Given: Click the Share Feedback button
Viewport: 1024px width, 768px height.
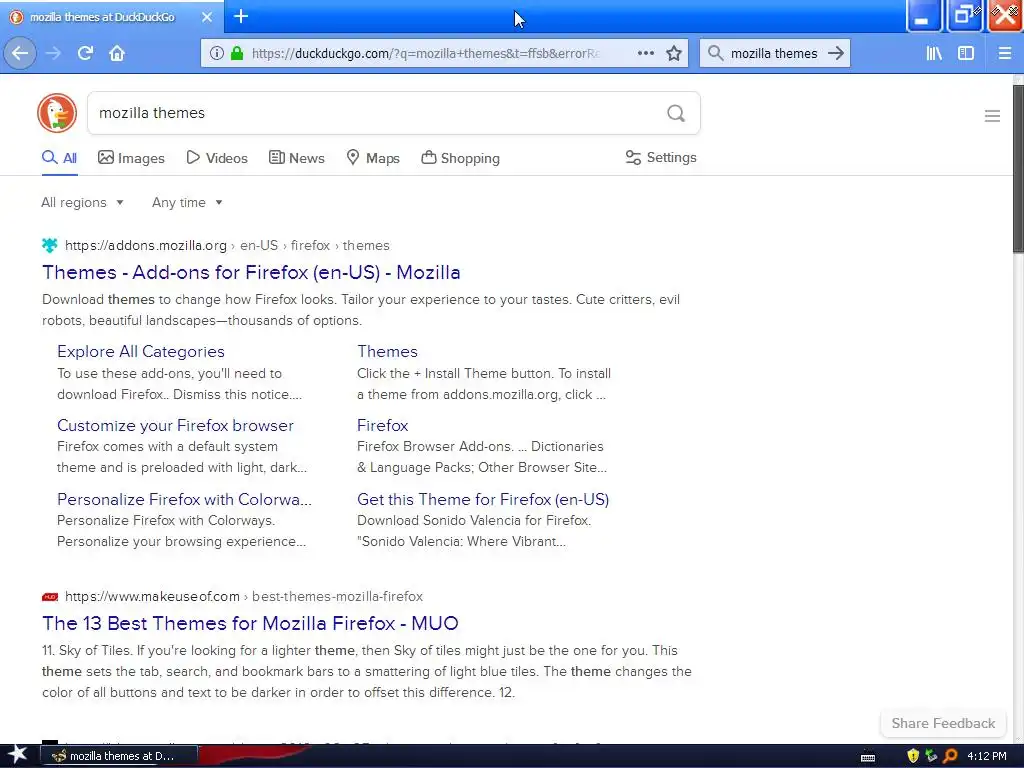Looking at the screenshot, I should [x=943, y=723].
